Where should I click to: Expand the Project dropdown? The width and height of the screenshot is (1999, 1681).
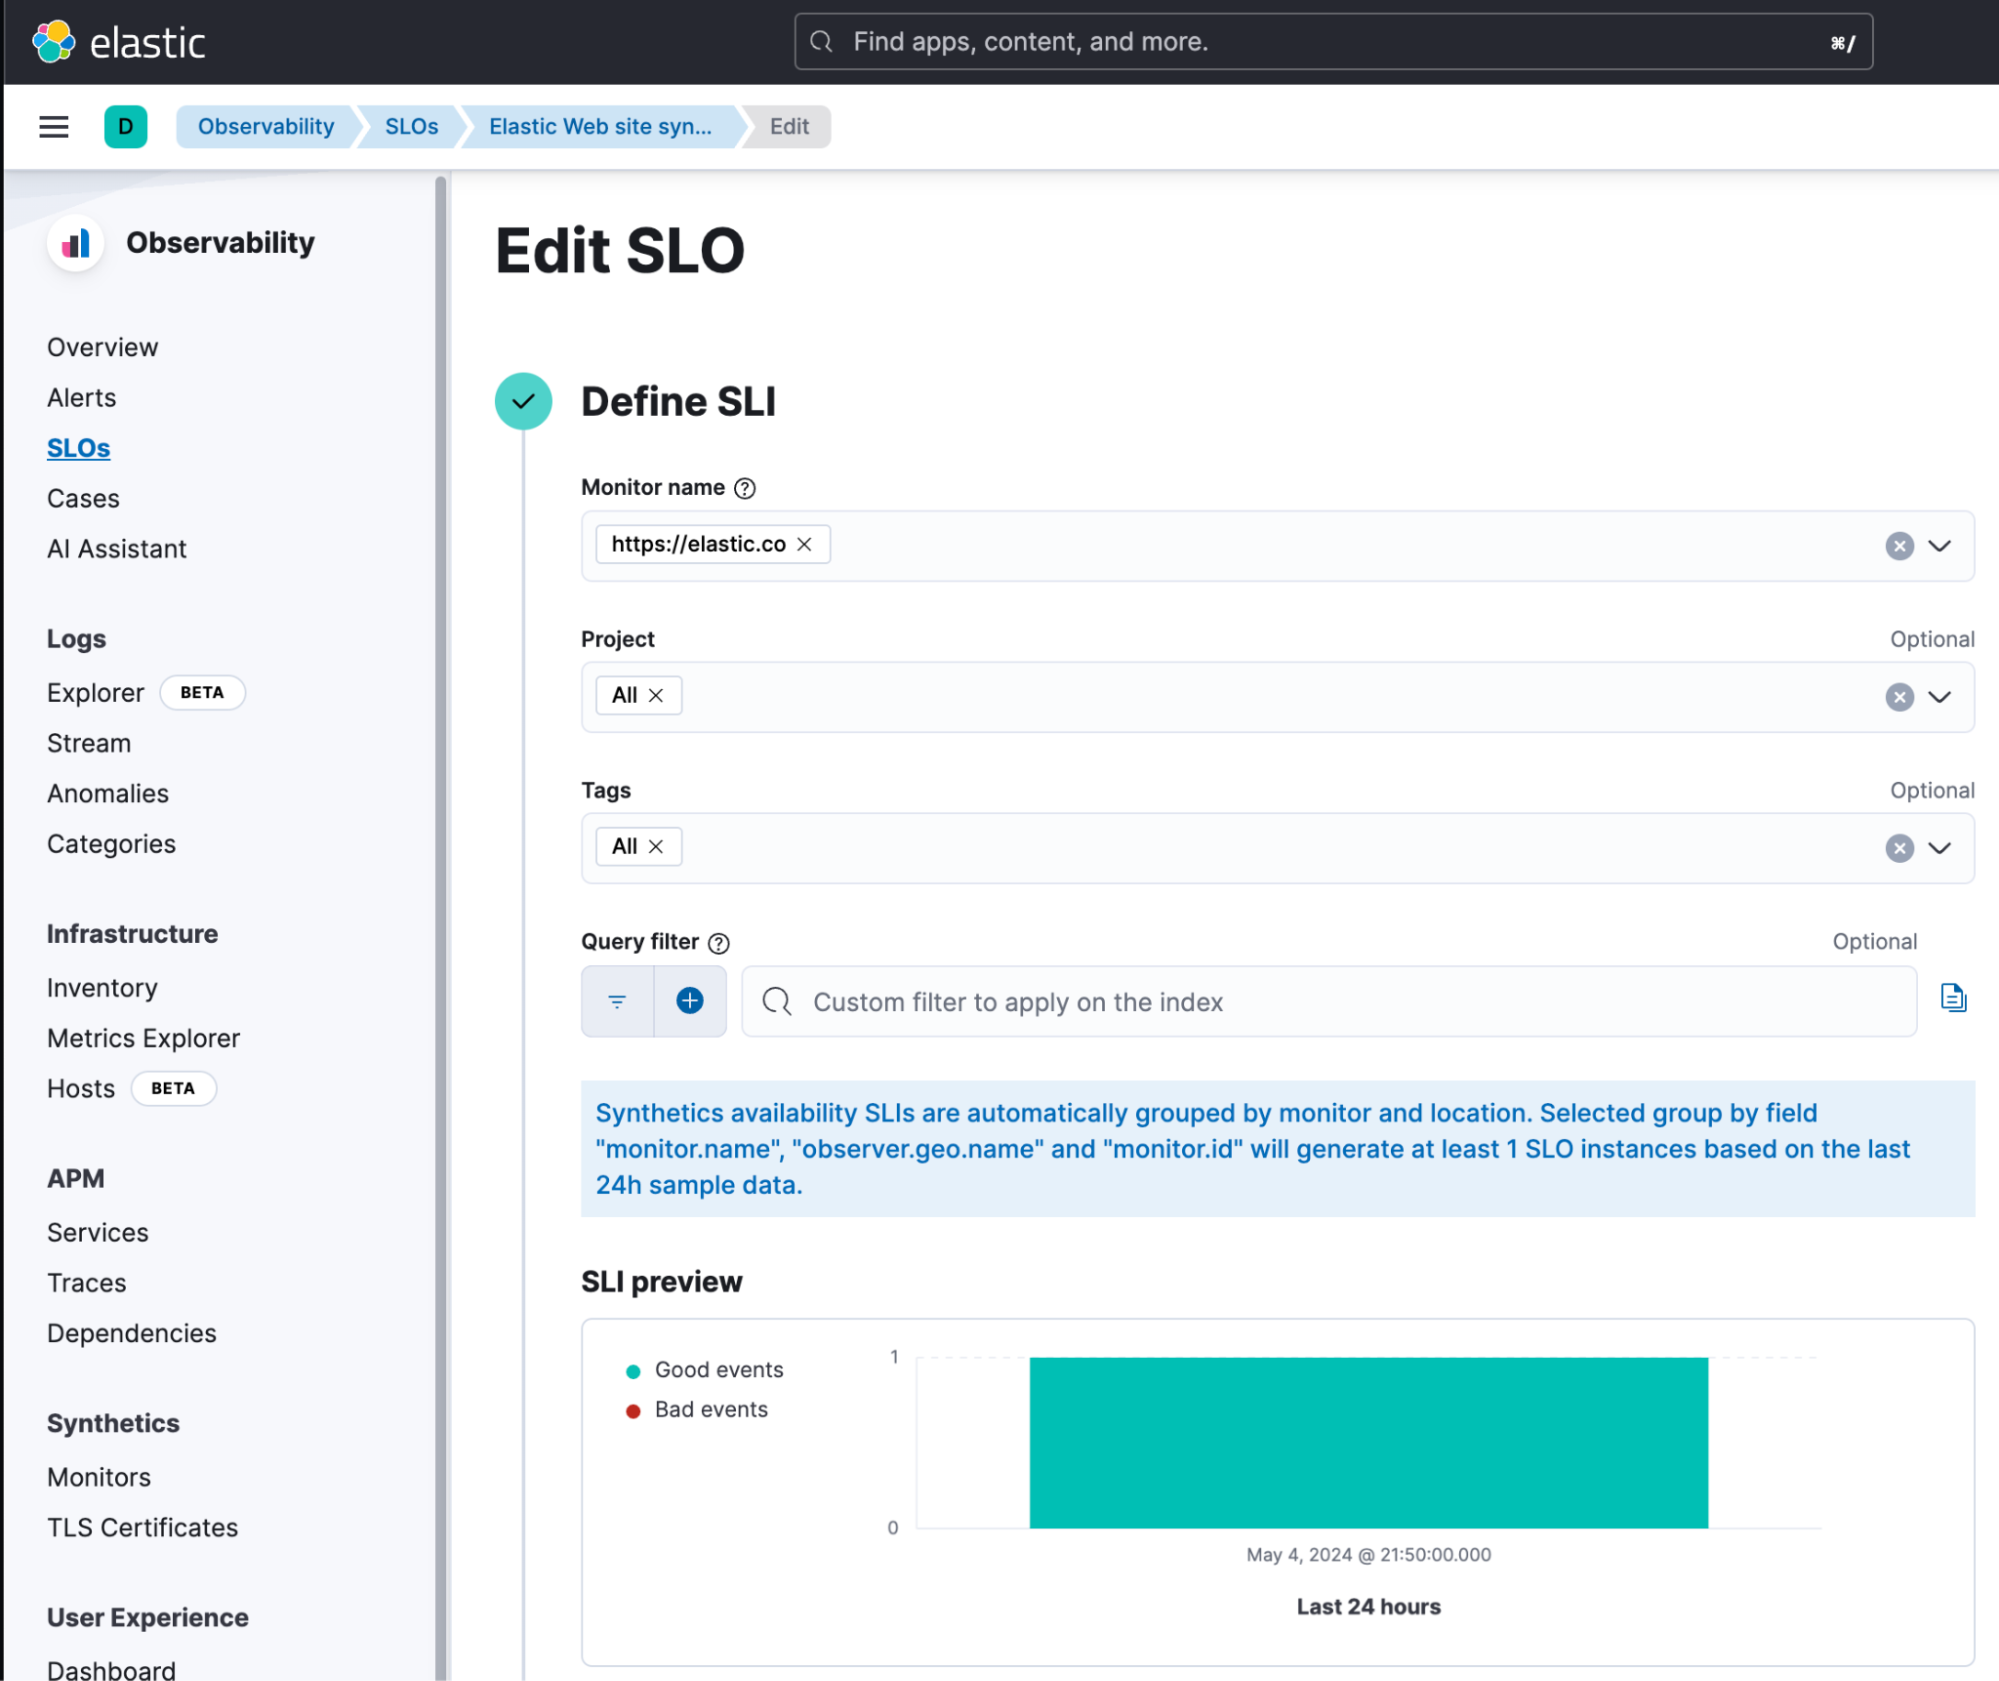[1941, 697]
